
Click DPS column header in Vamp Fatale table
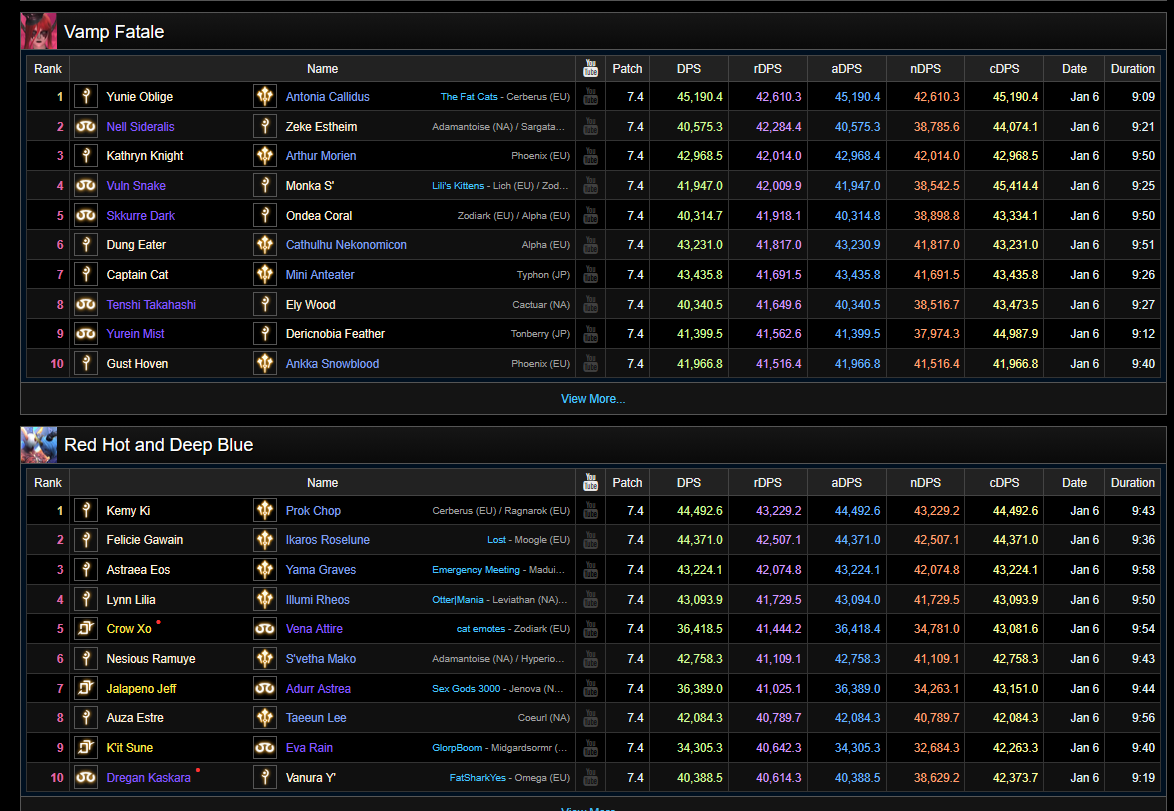tap(689, 68)
